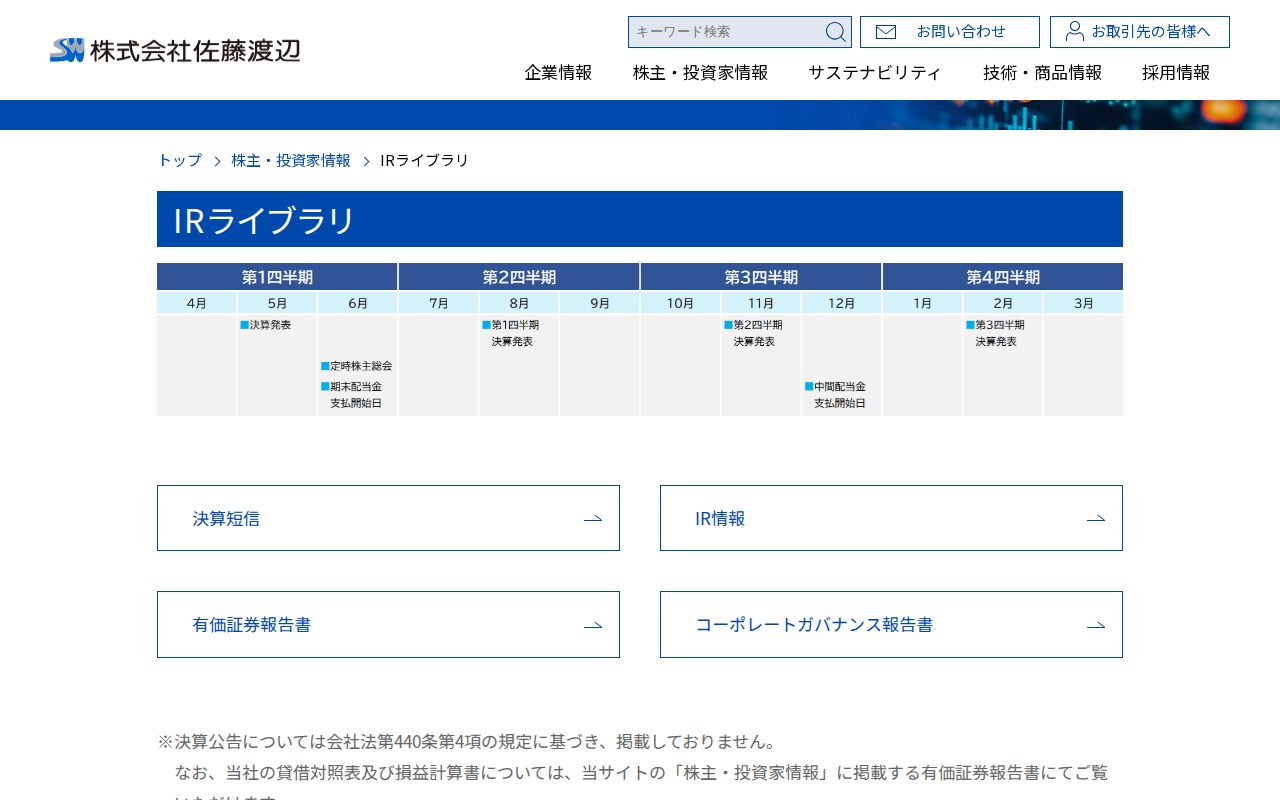Click the 株式会社佐藤渡辺 logo
Viewport: 1280px width, 800px height.
tap(175, 50)
